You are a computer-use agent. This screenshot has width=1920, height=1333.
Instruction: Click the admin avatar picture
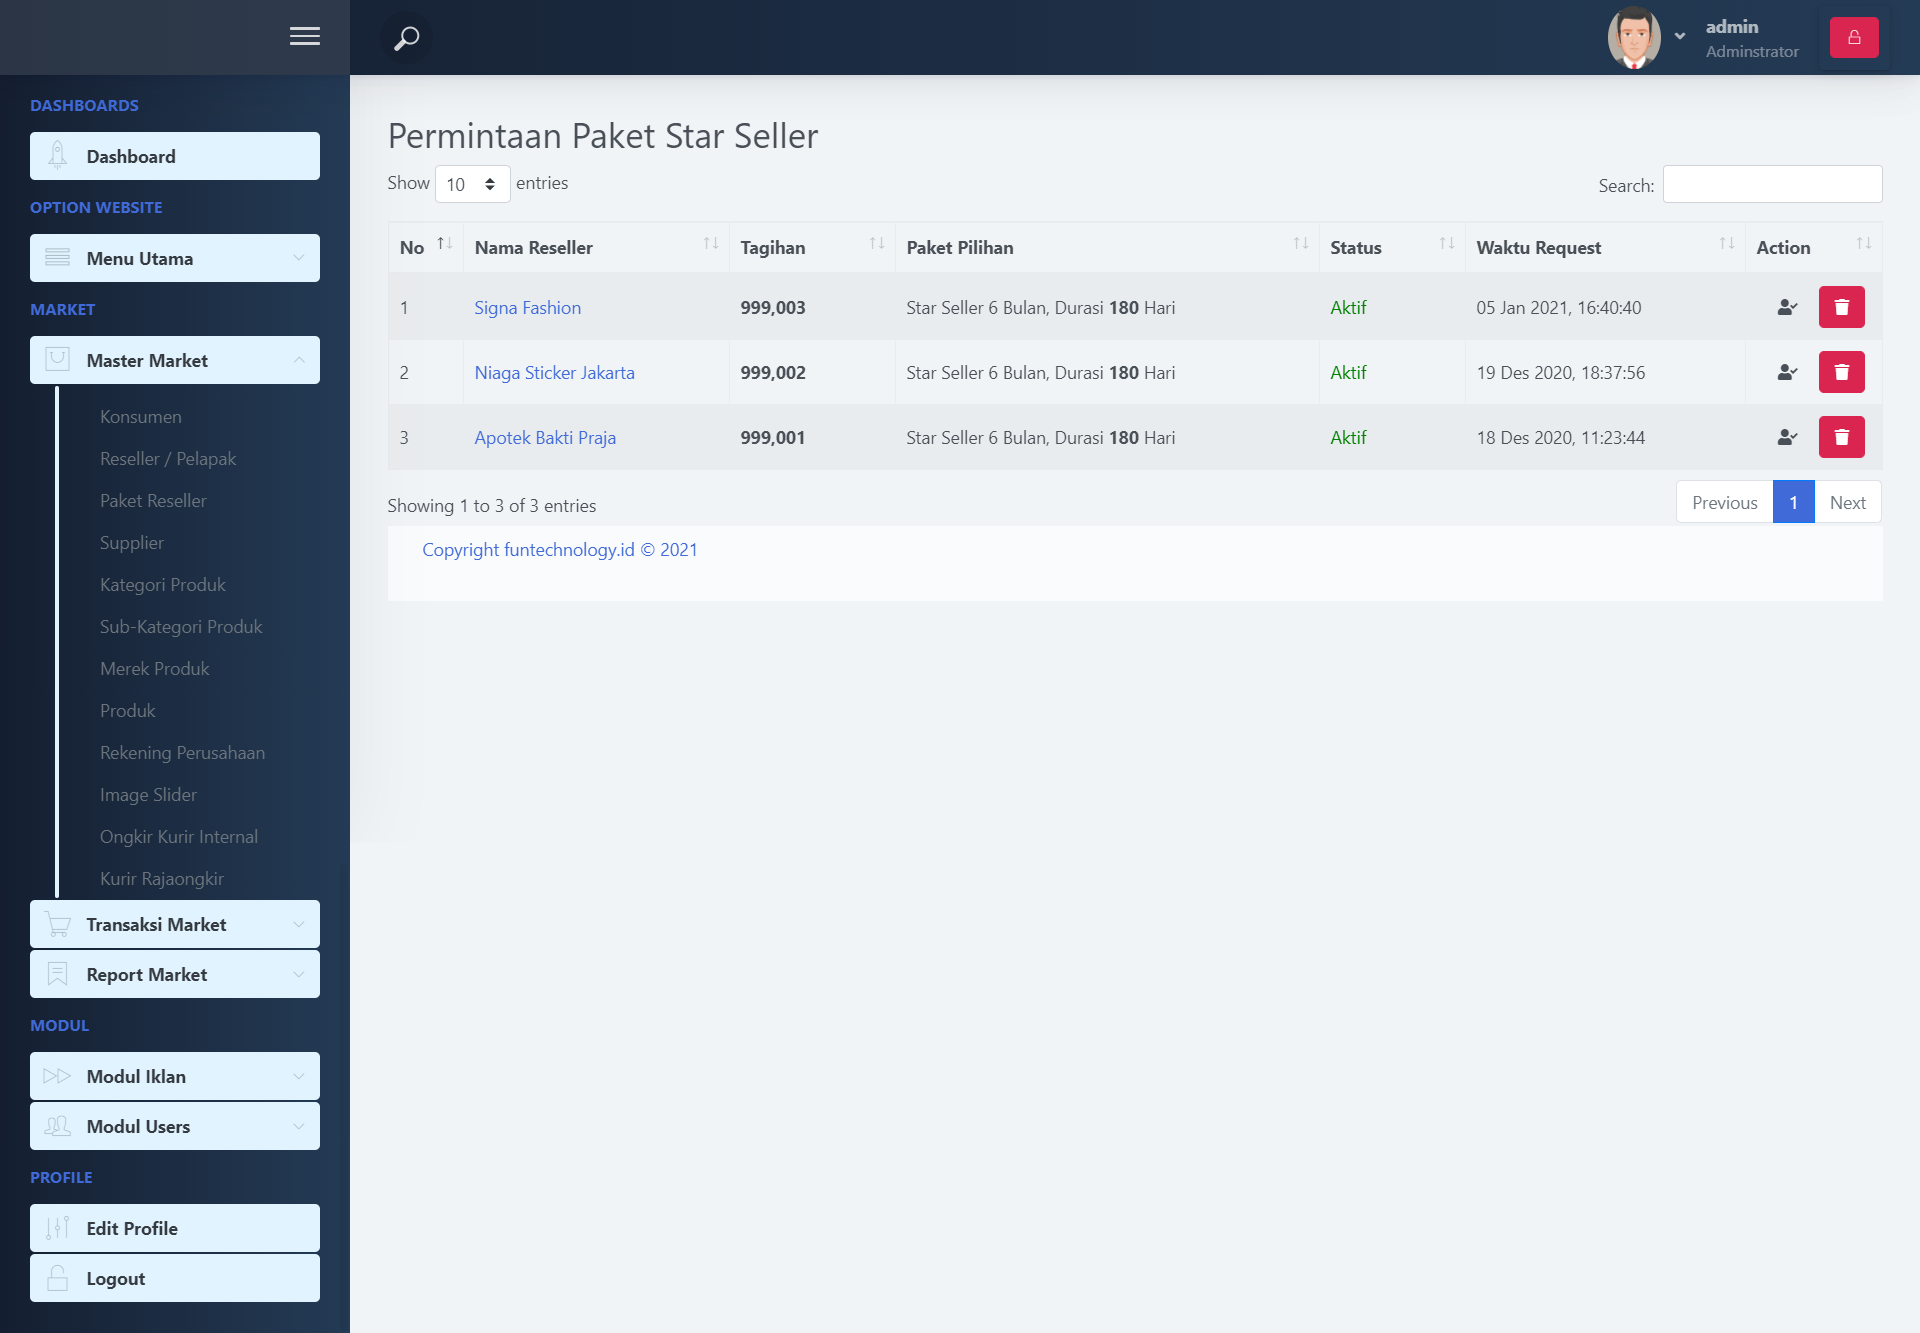click(x=1634, y=38)
